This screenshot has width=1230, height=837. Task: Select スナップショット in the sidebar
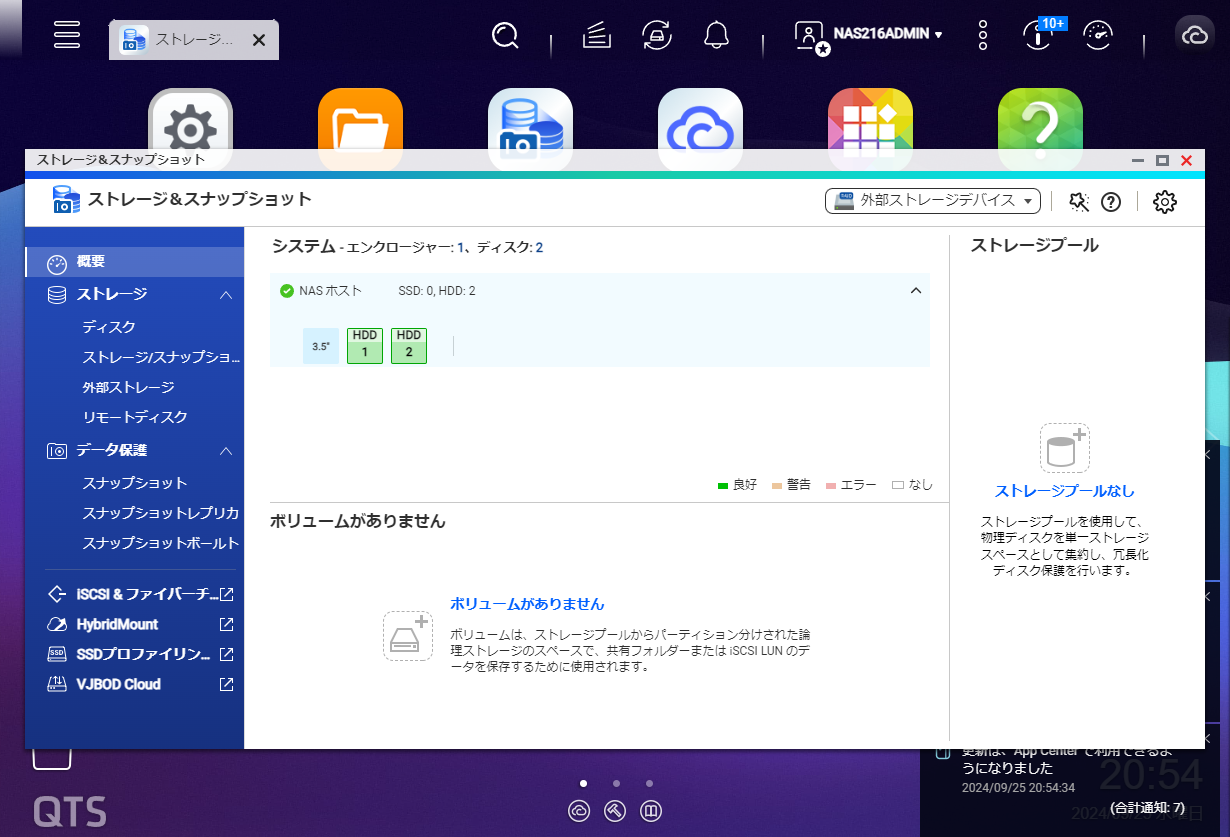135,483
